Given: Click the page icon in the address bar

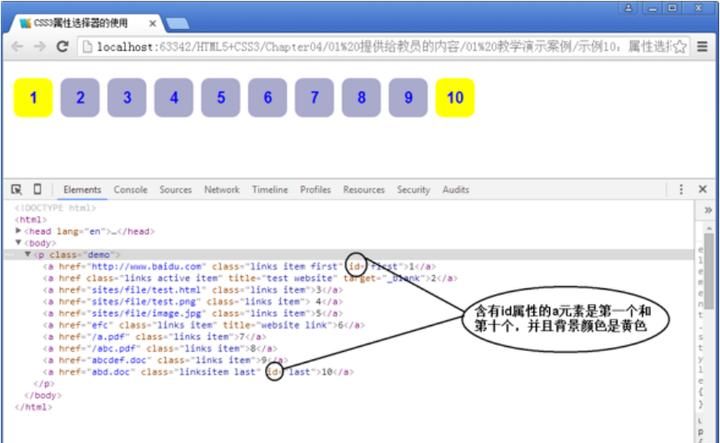Looking at the screenshot, I should 87,47.
